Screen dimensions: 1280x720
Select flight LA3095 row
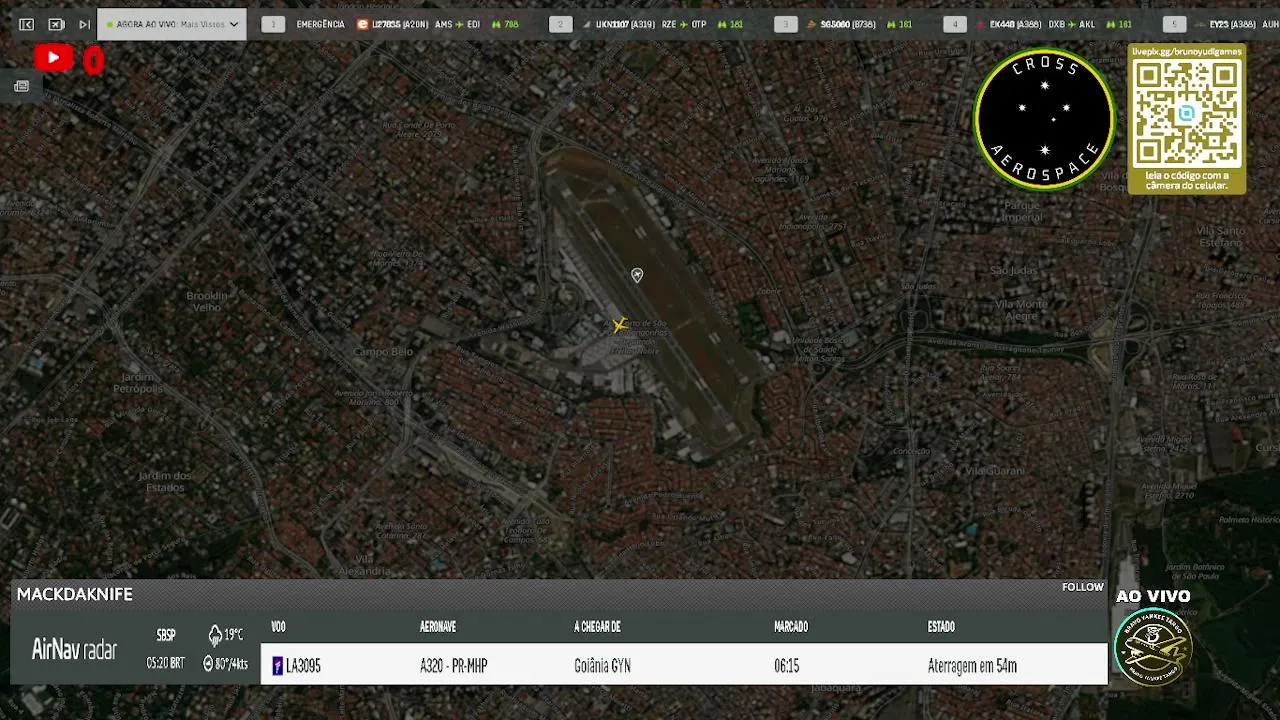point(684,665)
